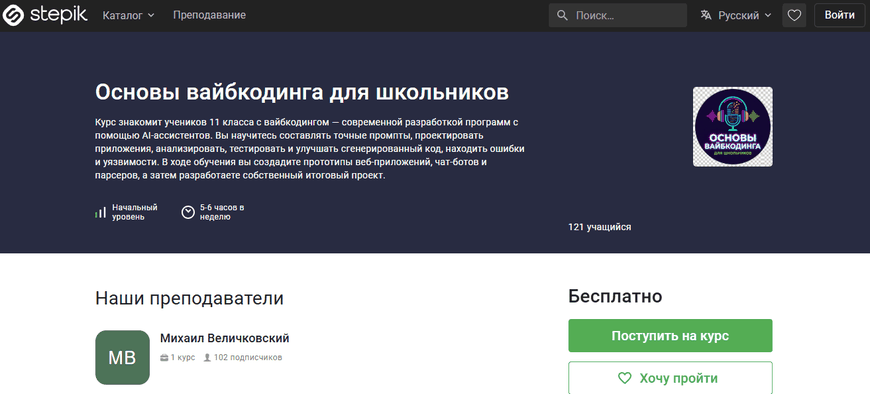
Task: Open Михаил Величковский teacher profile link
Action: point(225,339)
